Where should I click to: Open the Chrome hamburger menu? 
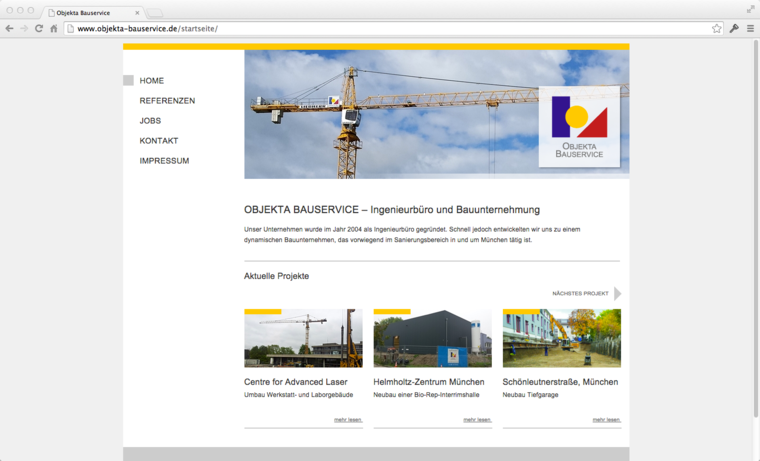pyautogui.click(x=750, y=29)
